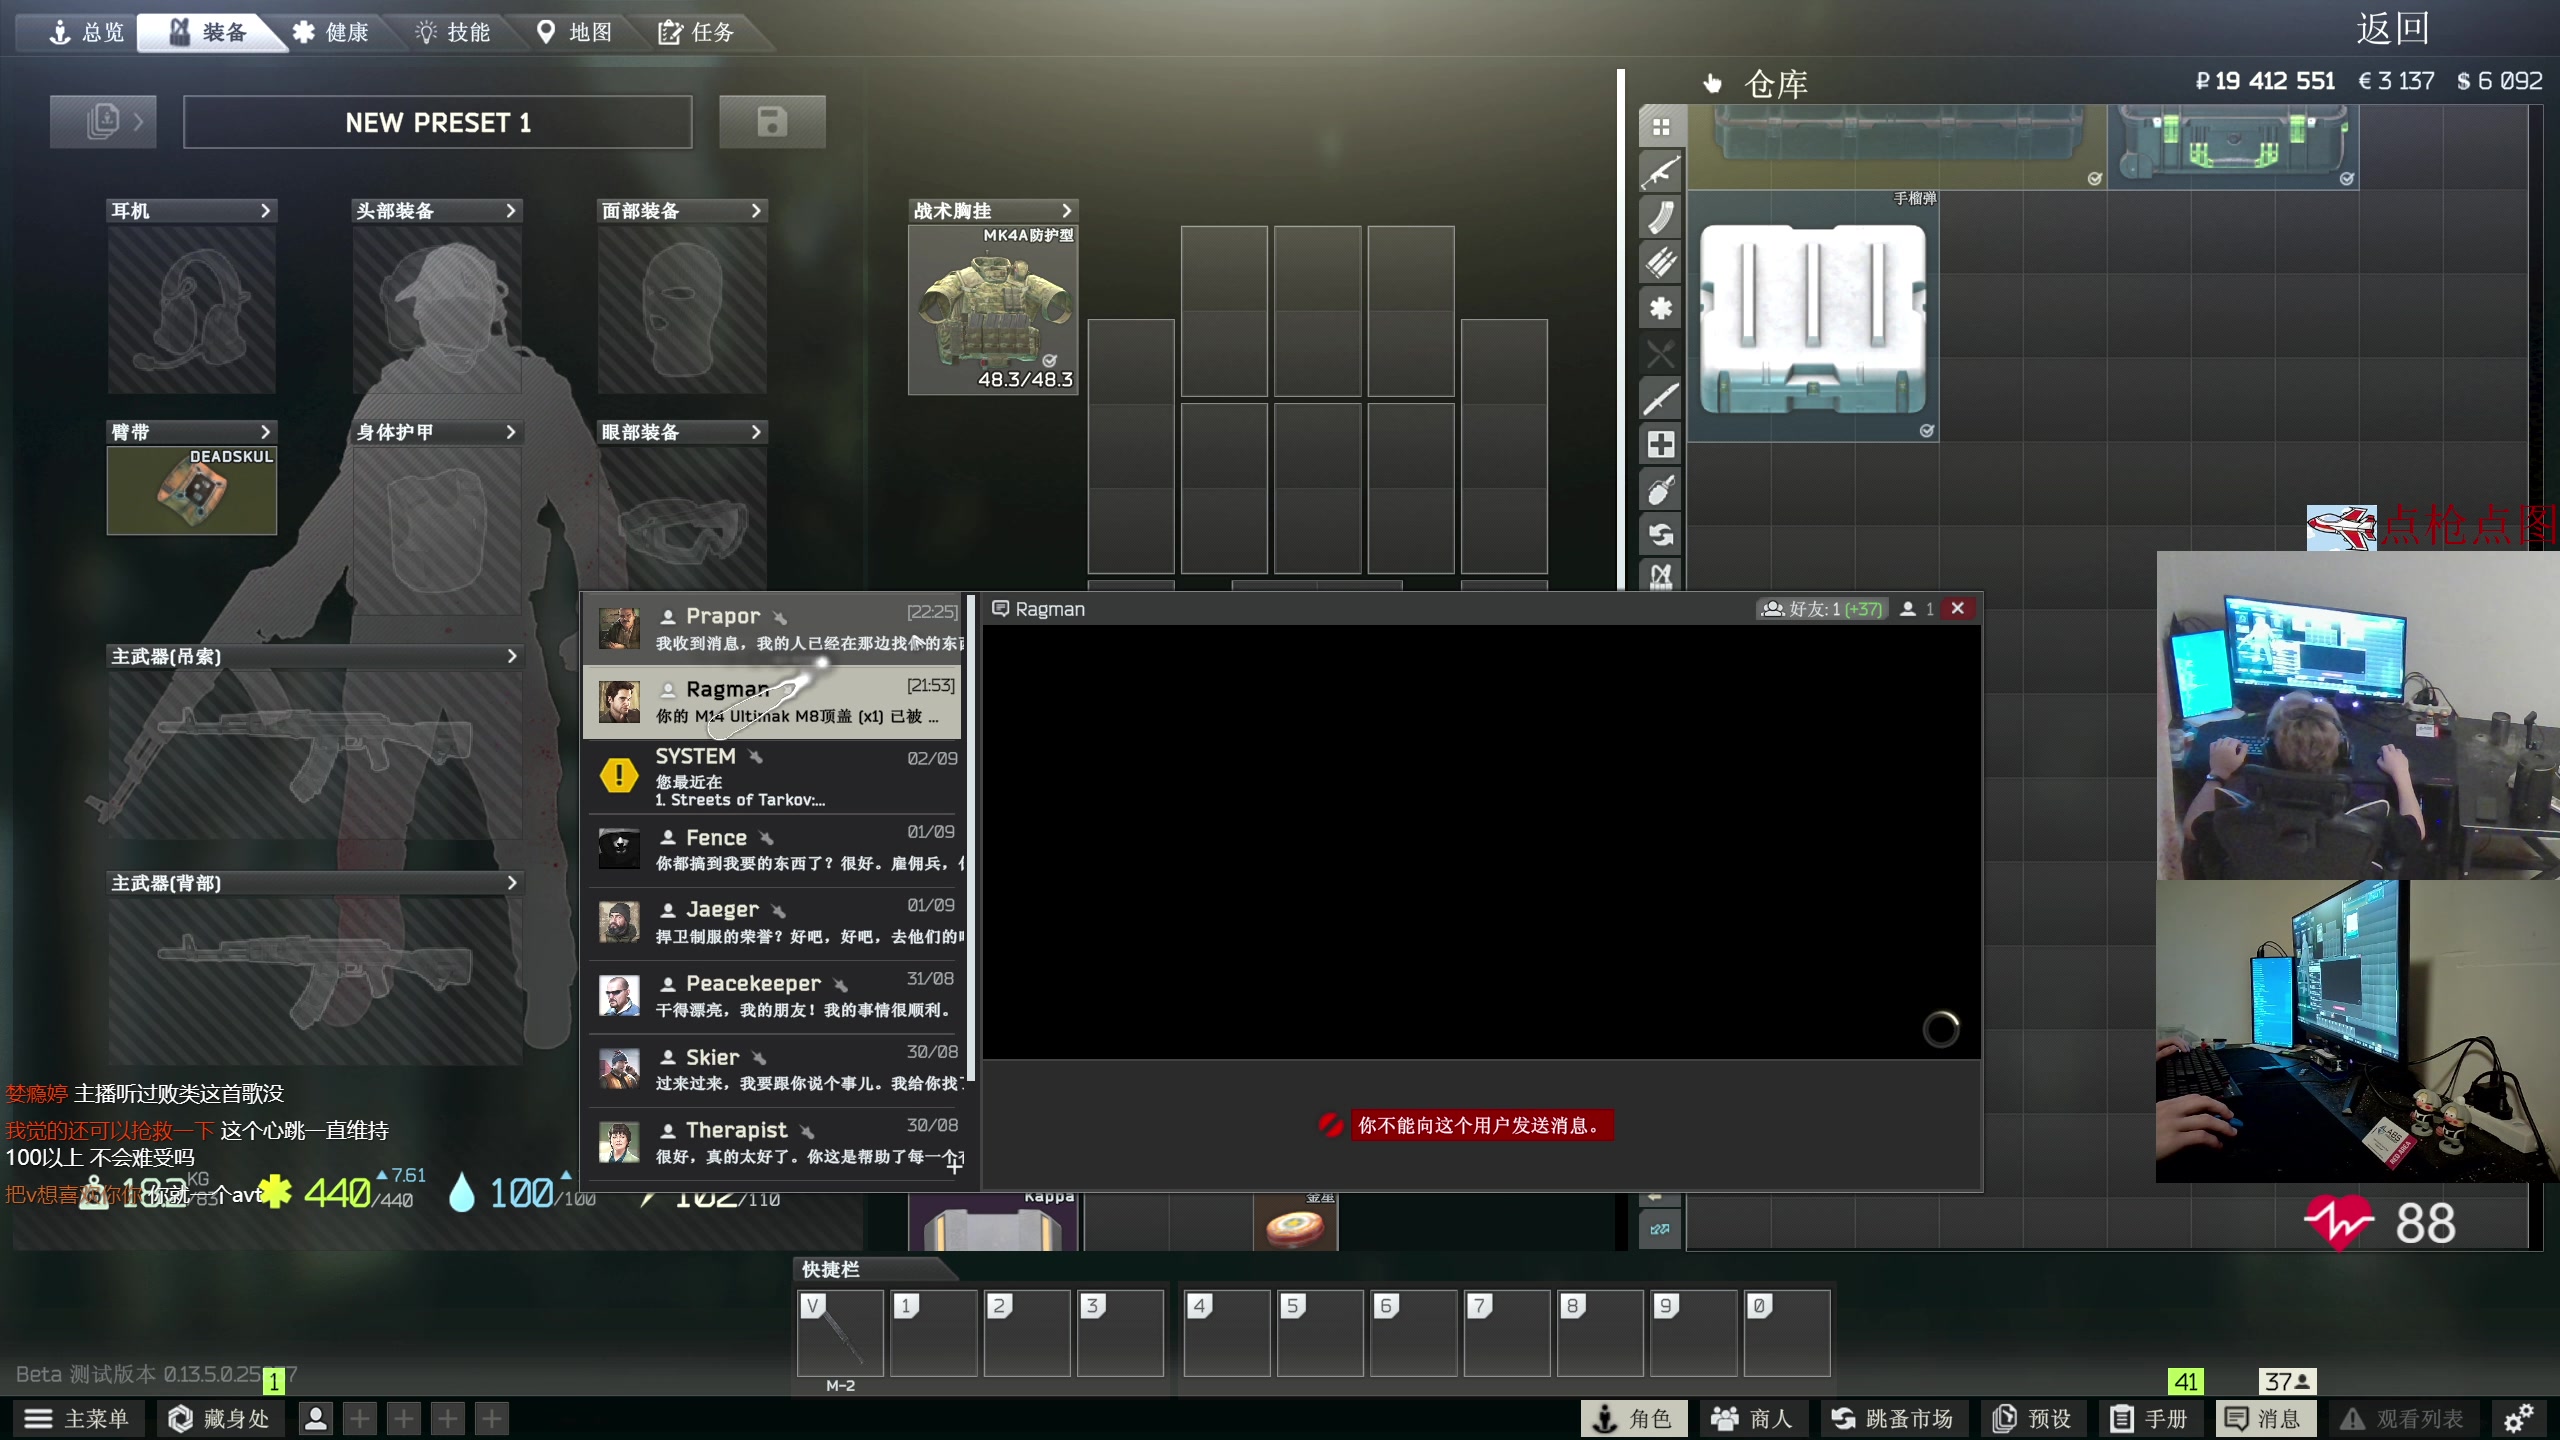
Task: Toggle pin on Therapist conversation
Action: click(807, 1131)
